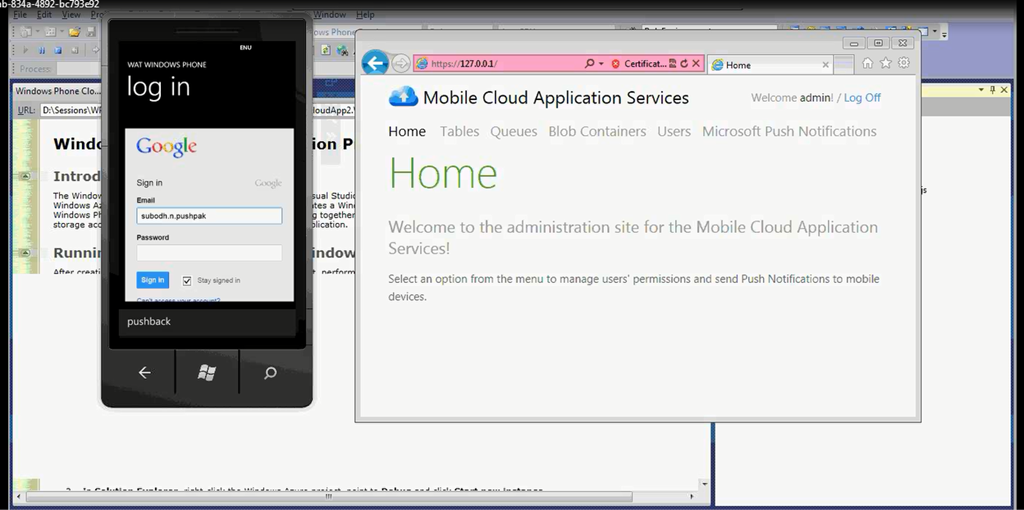Image resolution: width=1024 pixels, height=510 pixels.
Task: Collapse the Running section expander
Action: point(24,252)
